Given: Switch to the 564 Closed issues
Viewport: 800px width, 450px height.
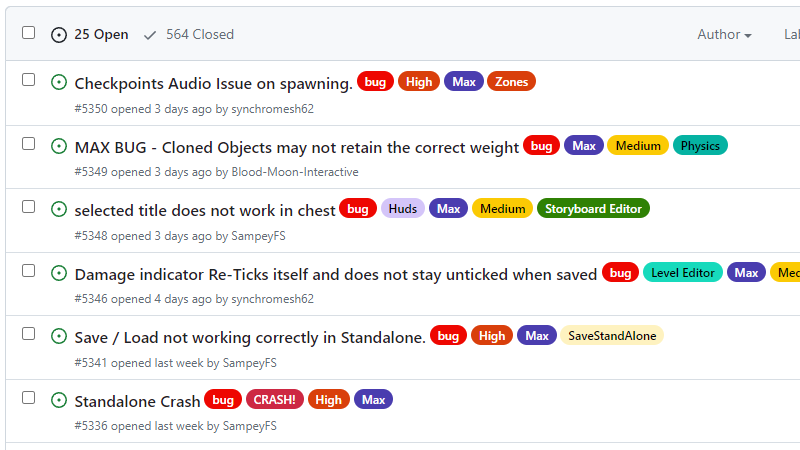Looking at the screenshot, I should pos(199,35).
